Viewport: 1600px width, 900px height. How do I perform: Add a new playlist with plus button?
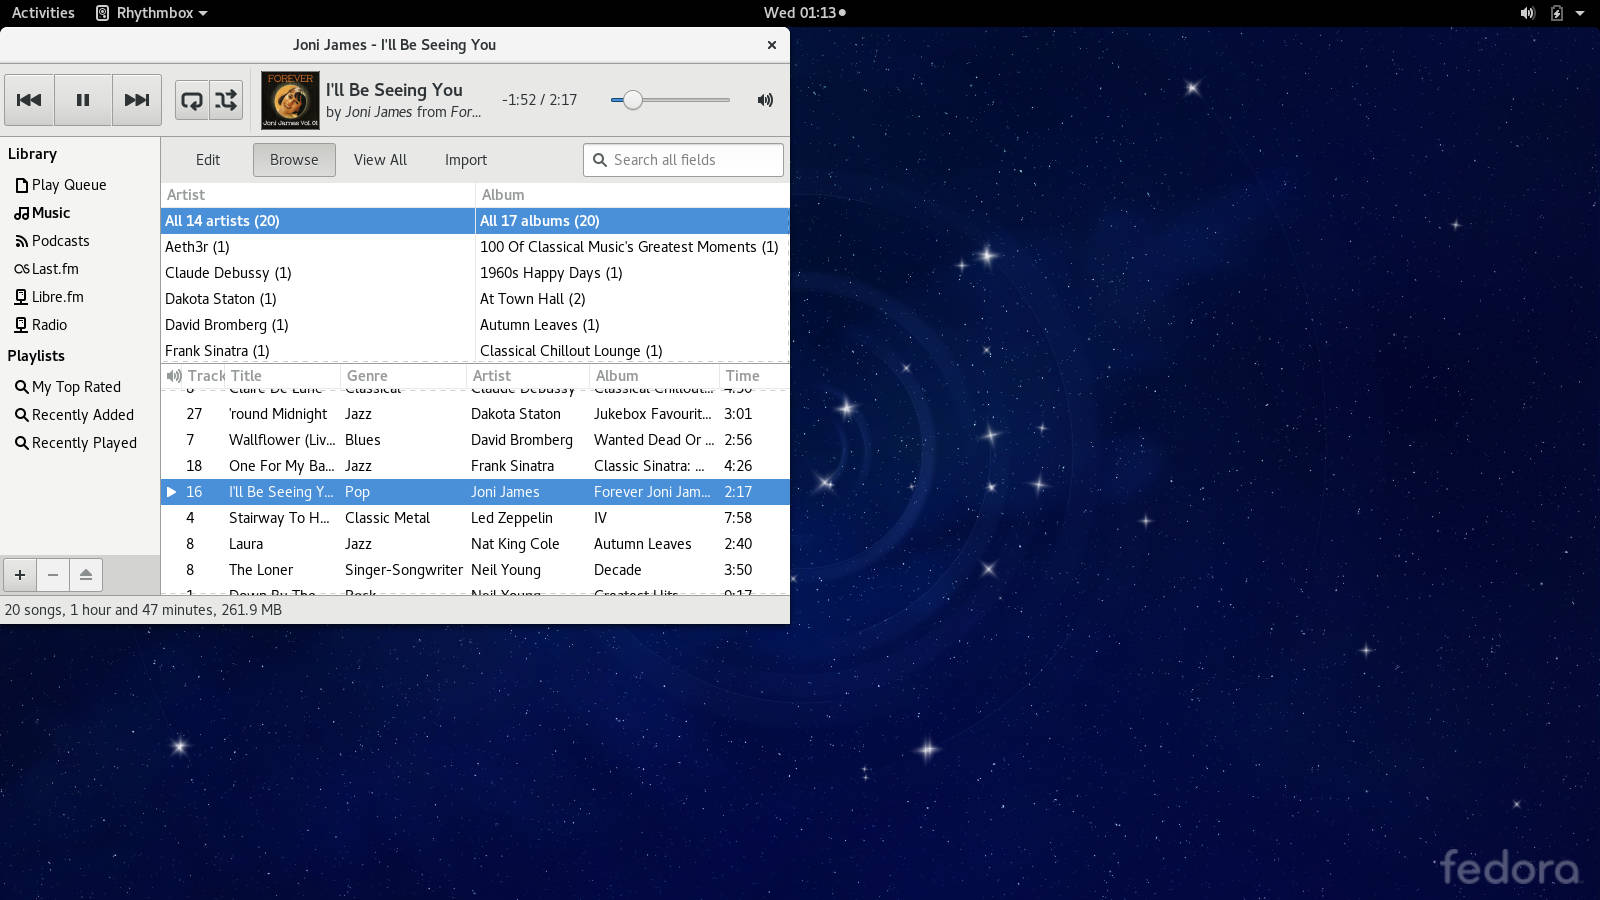(20, 575)
